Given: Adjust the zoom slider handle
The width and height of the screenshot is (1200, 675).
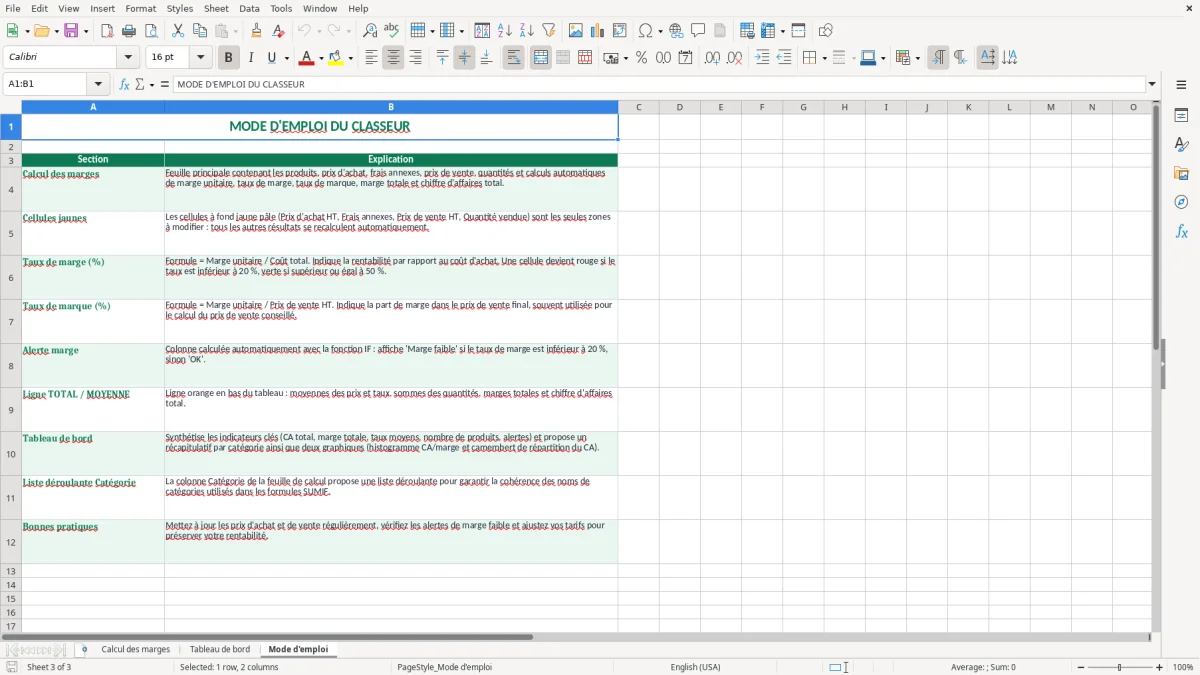Looking at the screenshot, I should pos(1120,667).
